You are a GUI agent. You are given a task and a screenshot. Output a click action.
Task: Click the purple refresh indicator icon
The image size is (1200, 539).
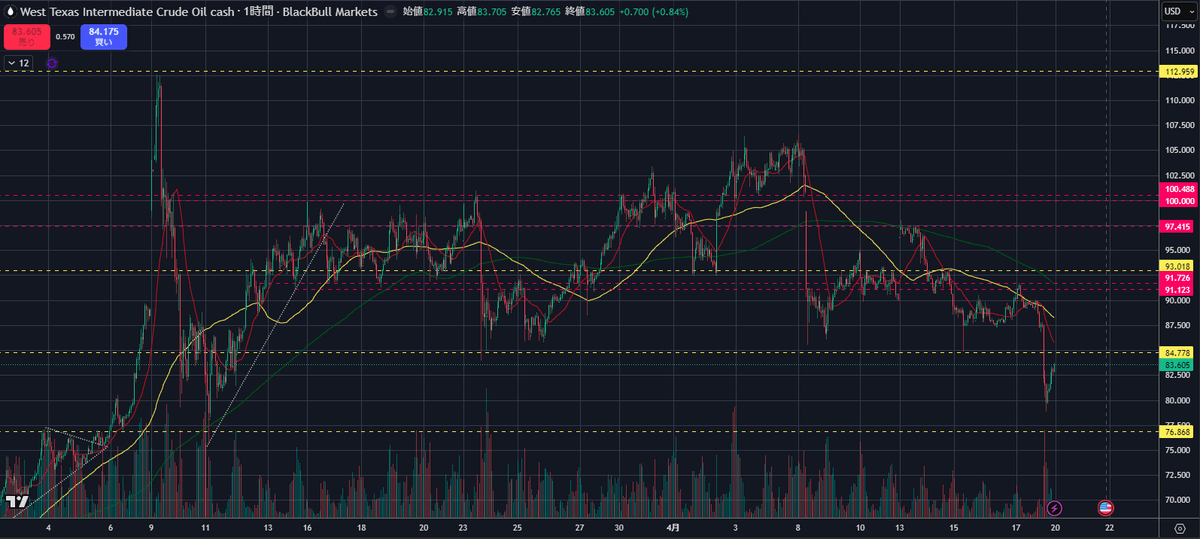pyautogui.click(x=52, y=63)
